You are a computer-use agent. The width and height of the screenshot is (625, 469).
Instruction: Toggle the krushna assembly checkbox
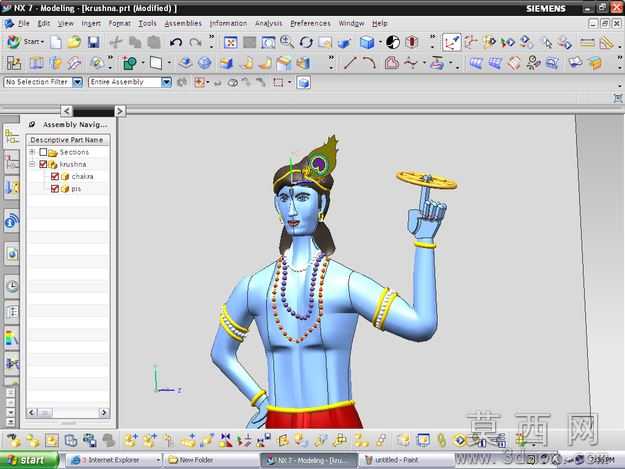[x=43, y=164]
